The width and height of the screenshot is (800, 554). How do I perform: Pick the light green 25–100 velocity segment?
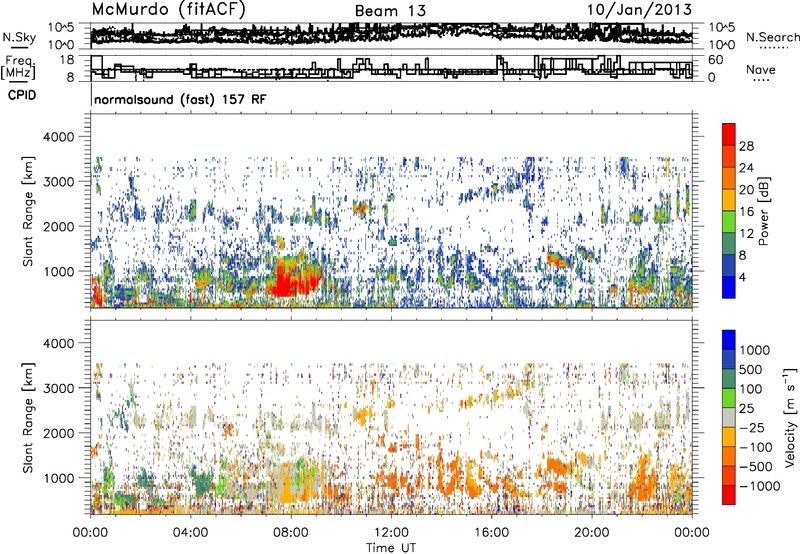point(729,398)
